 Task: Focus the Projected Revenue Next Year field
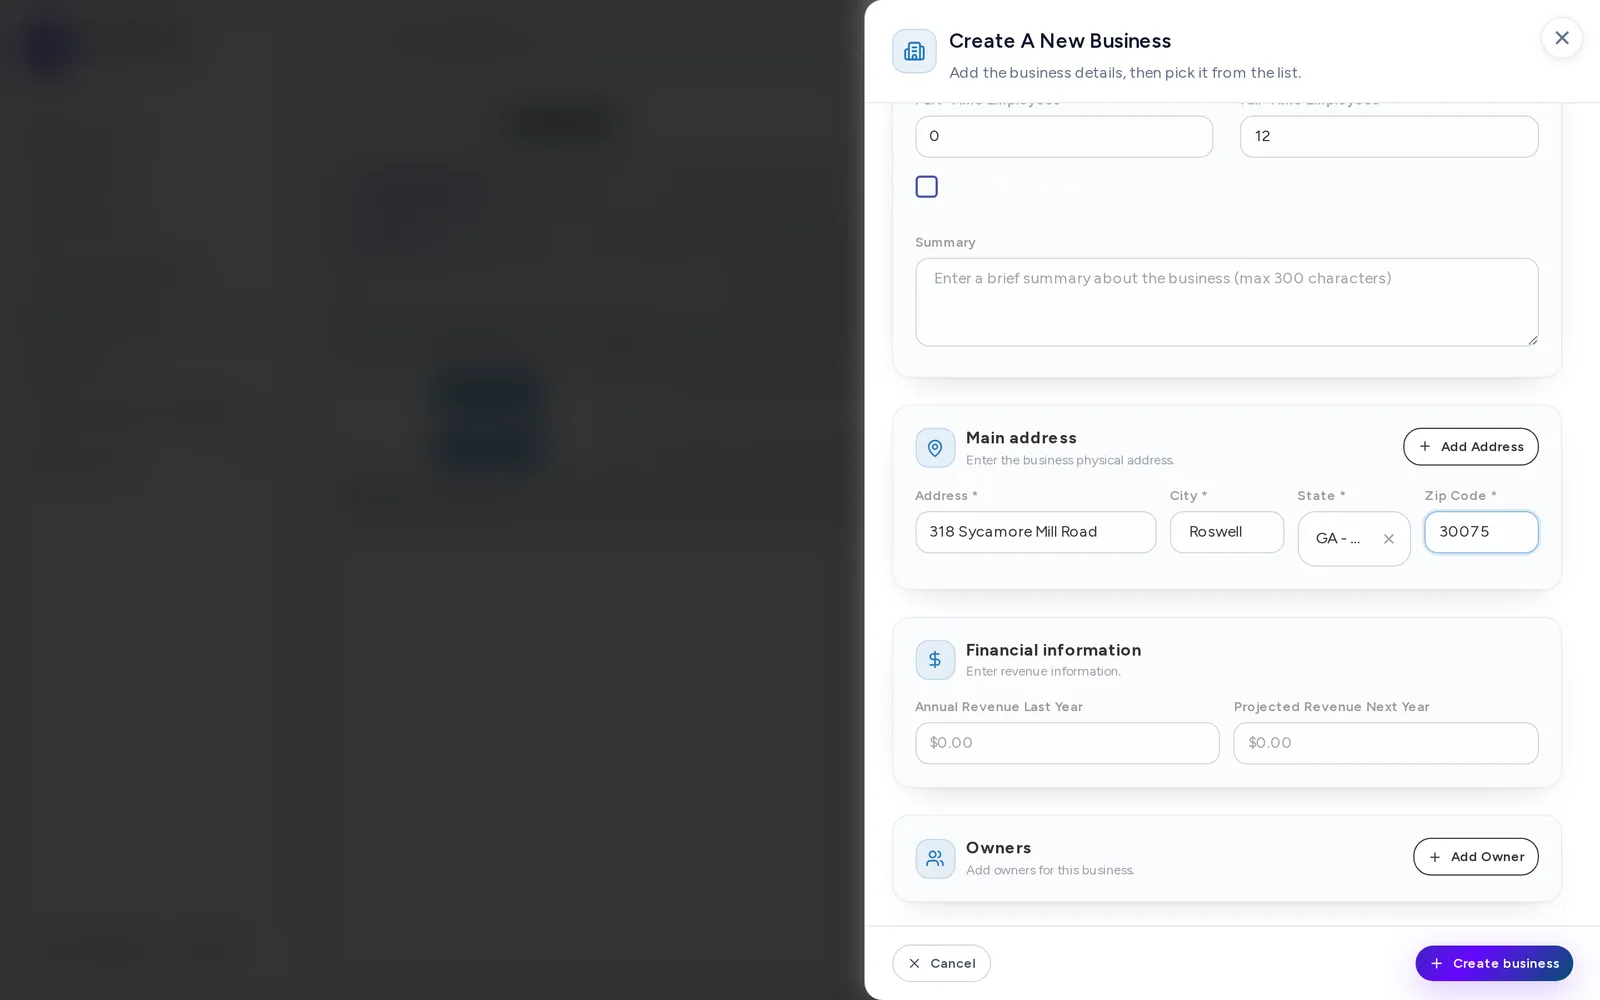[x=1385, y=743]
